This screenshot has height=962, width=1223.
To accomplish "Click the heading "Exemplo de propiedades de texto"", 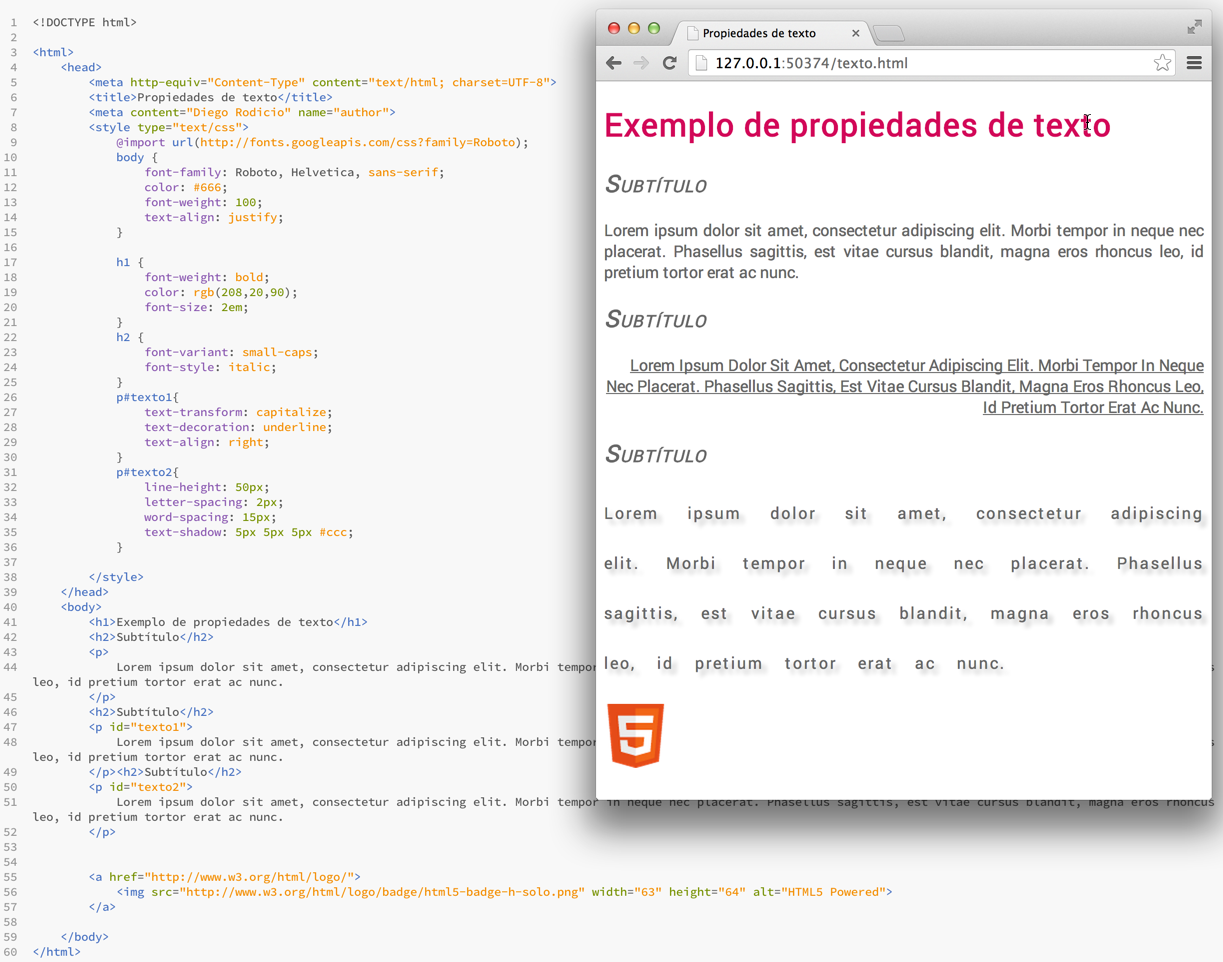I will [x=857, y=126].
